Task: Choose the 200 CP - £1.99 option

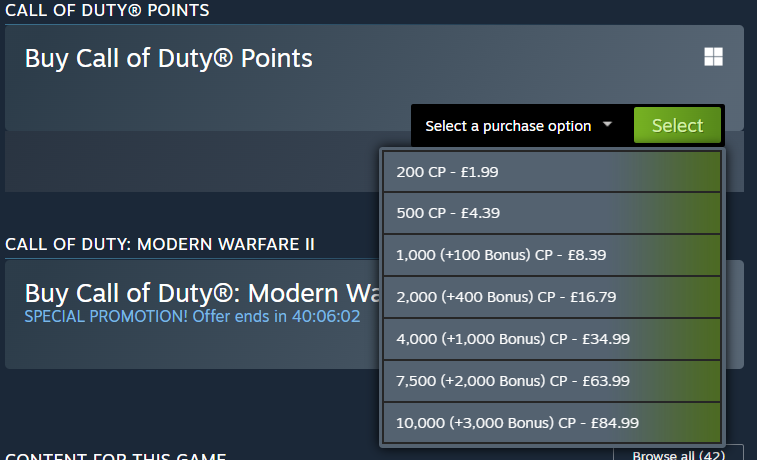Action: point(552,172)
